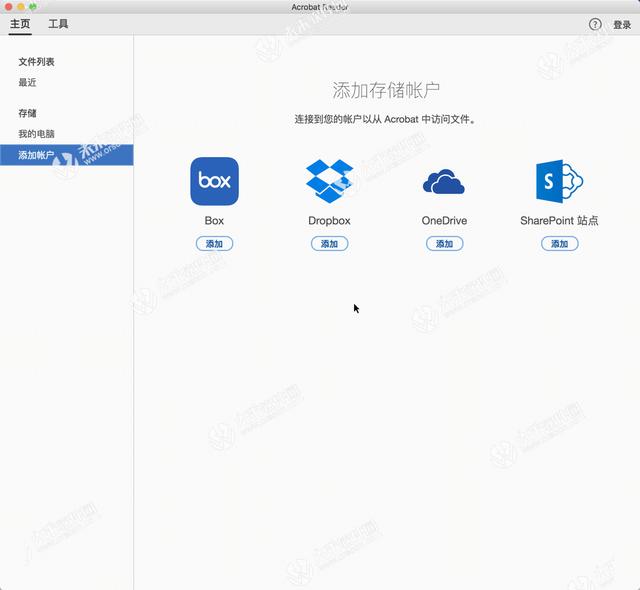Switch to the 工具 tab

pos(58,24)
